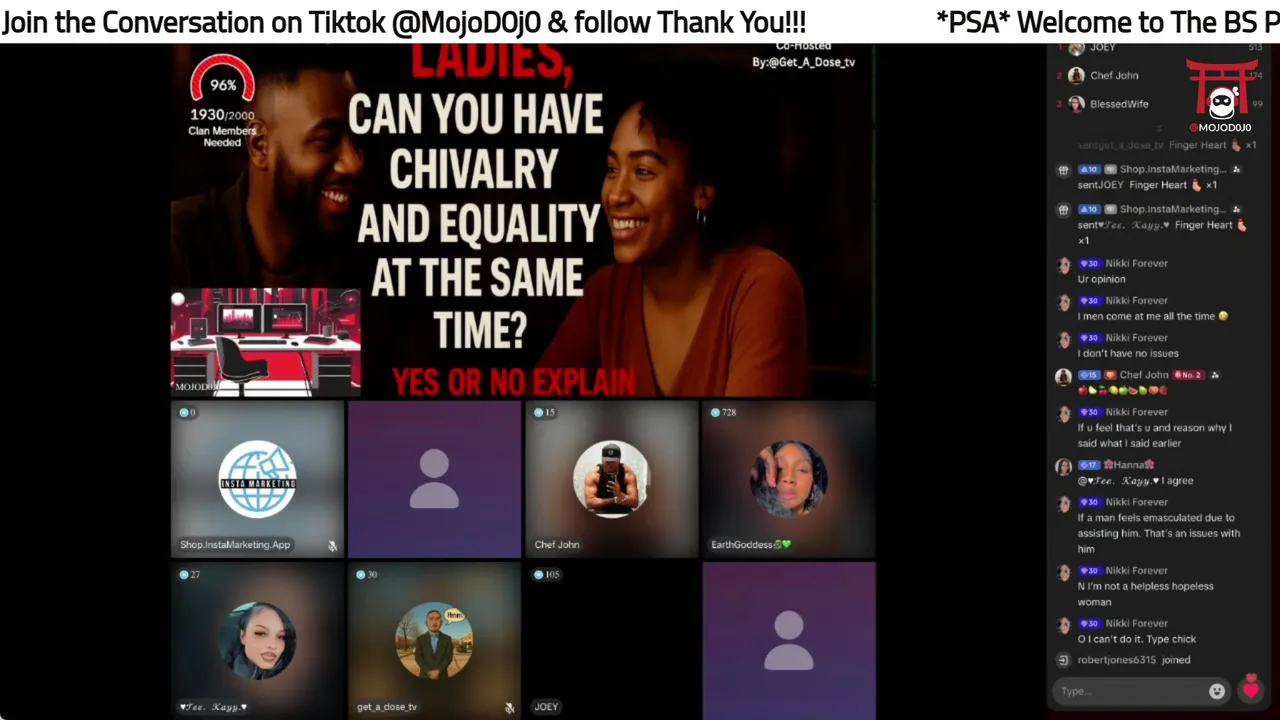Click the No.2 badge next to Chef John

point(1188,375)
